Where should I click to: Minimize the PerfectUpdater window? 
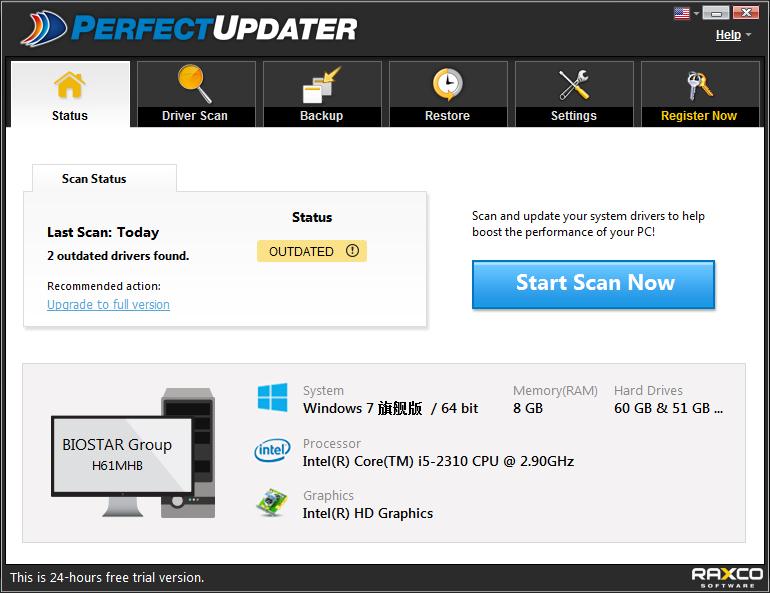point(716,13)
